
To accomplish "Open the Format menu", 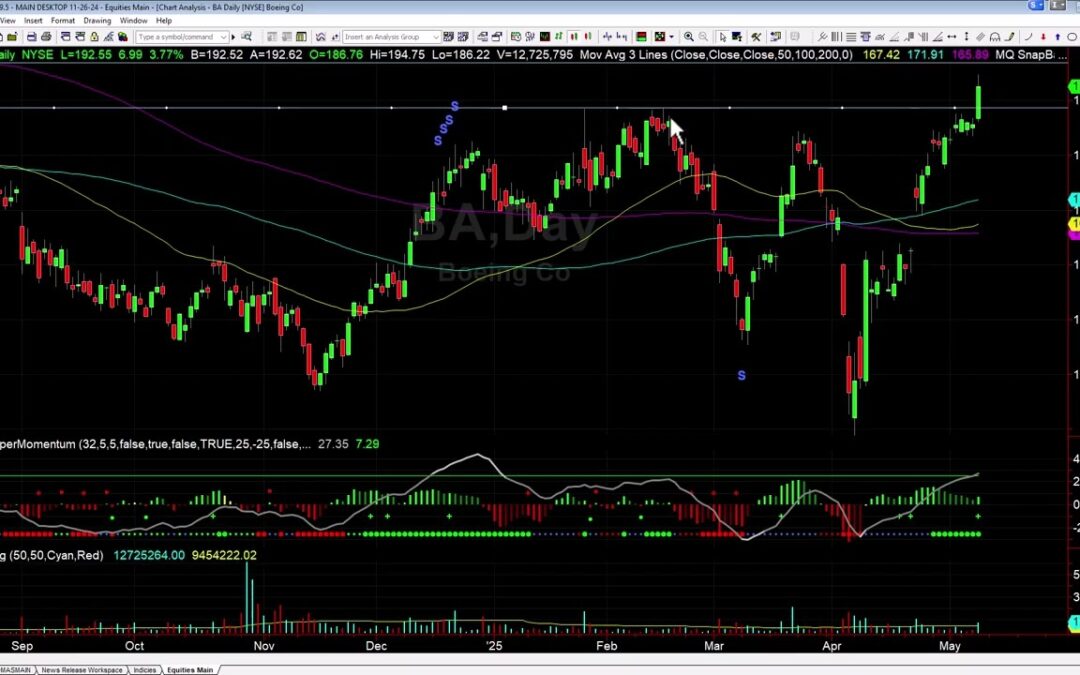I will (x=63, y=21).
